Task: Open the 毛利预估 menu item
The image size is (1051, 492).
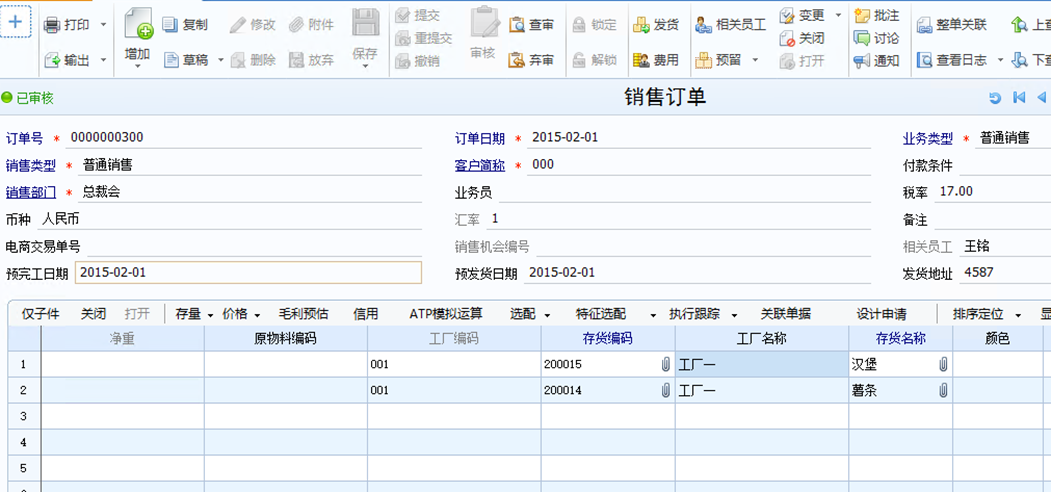Action: click(x=304, y=314)
